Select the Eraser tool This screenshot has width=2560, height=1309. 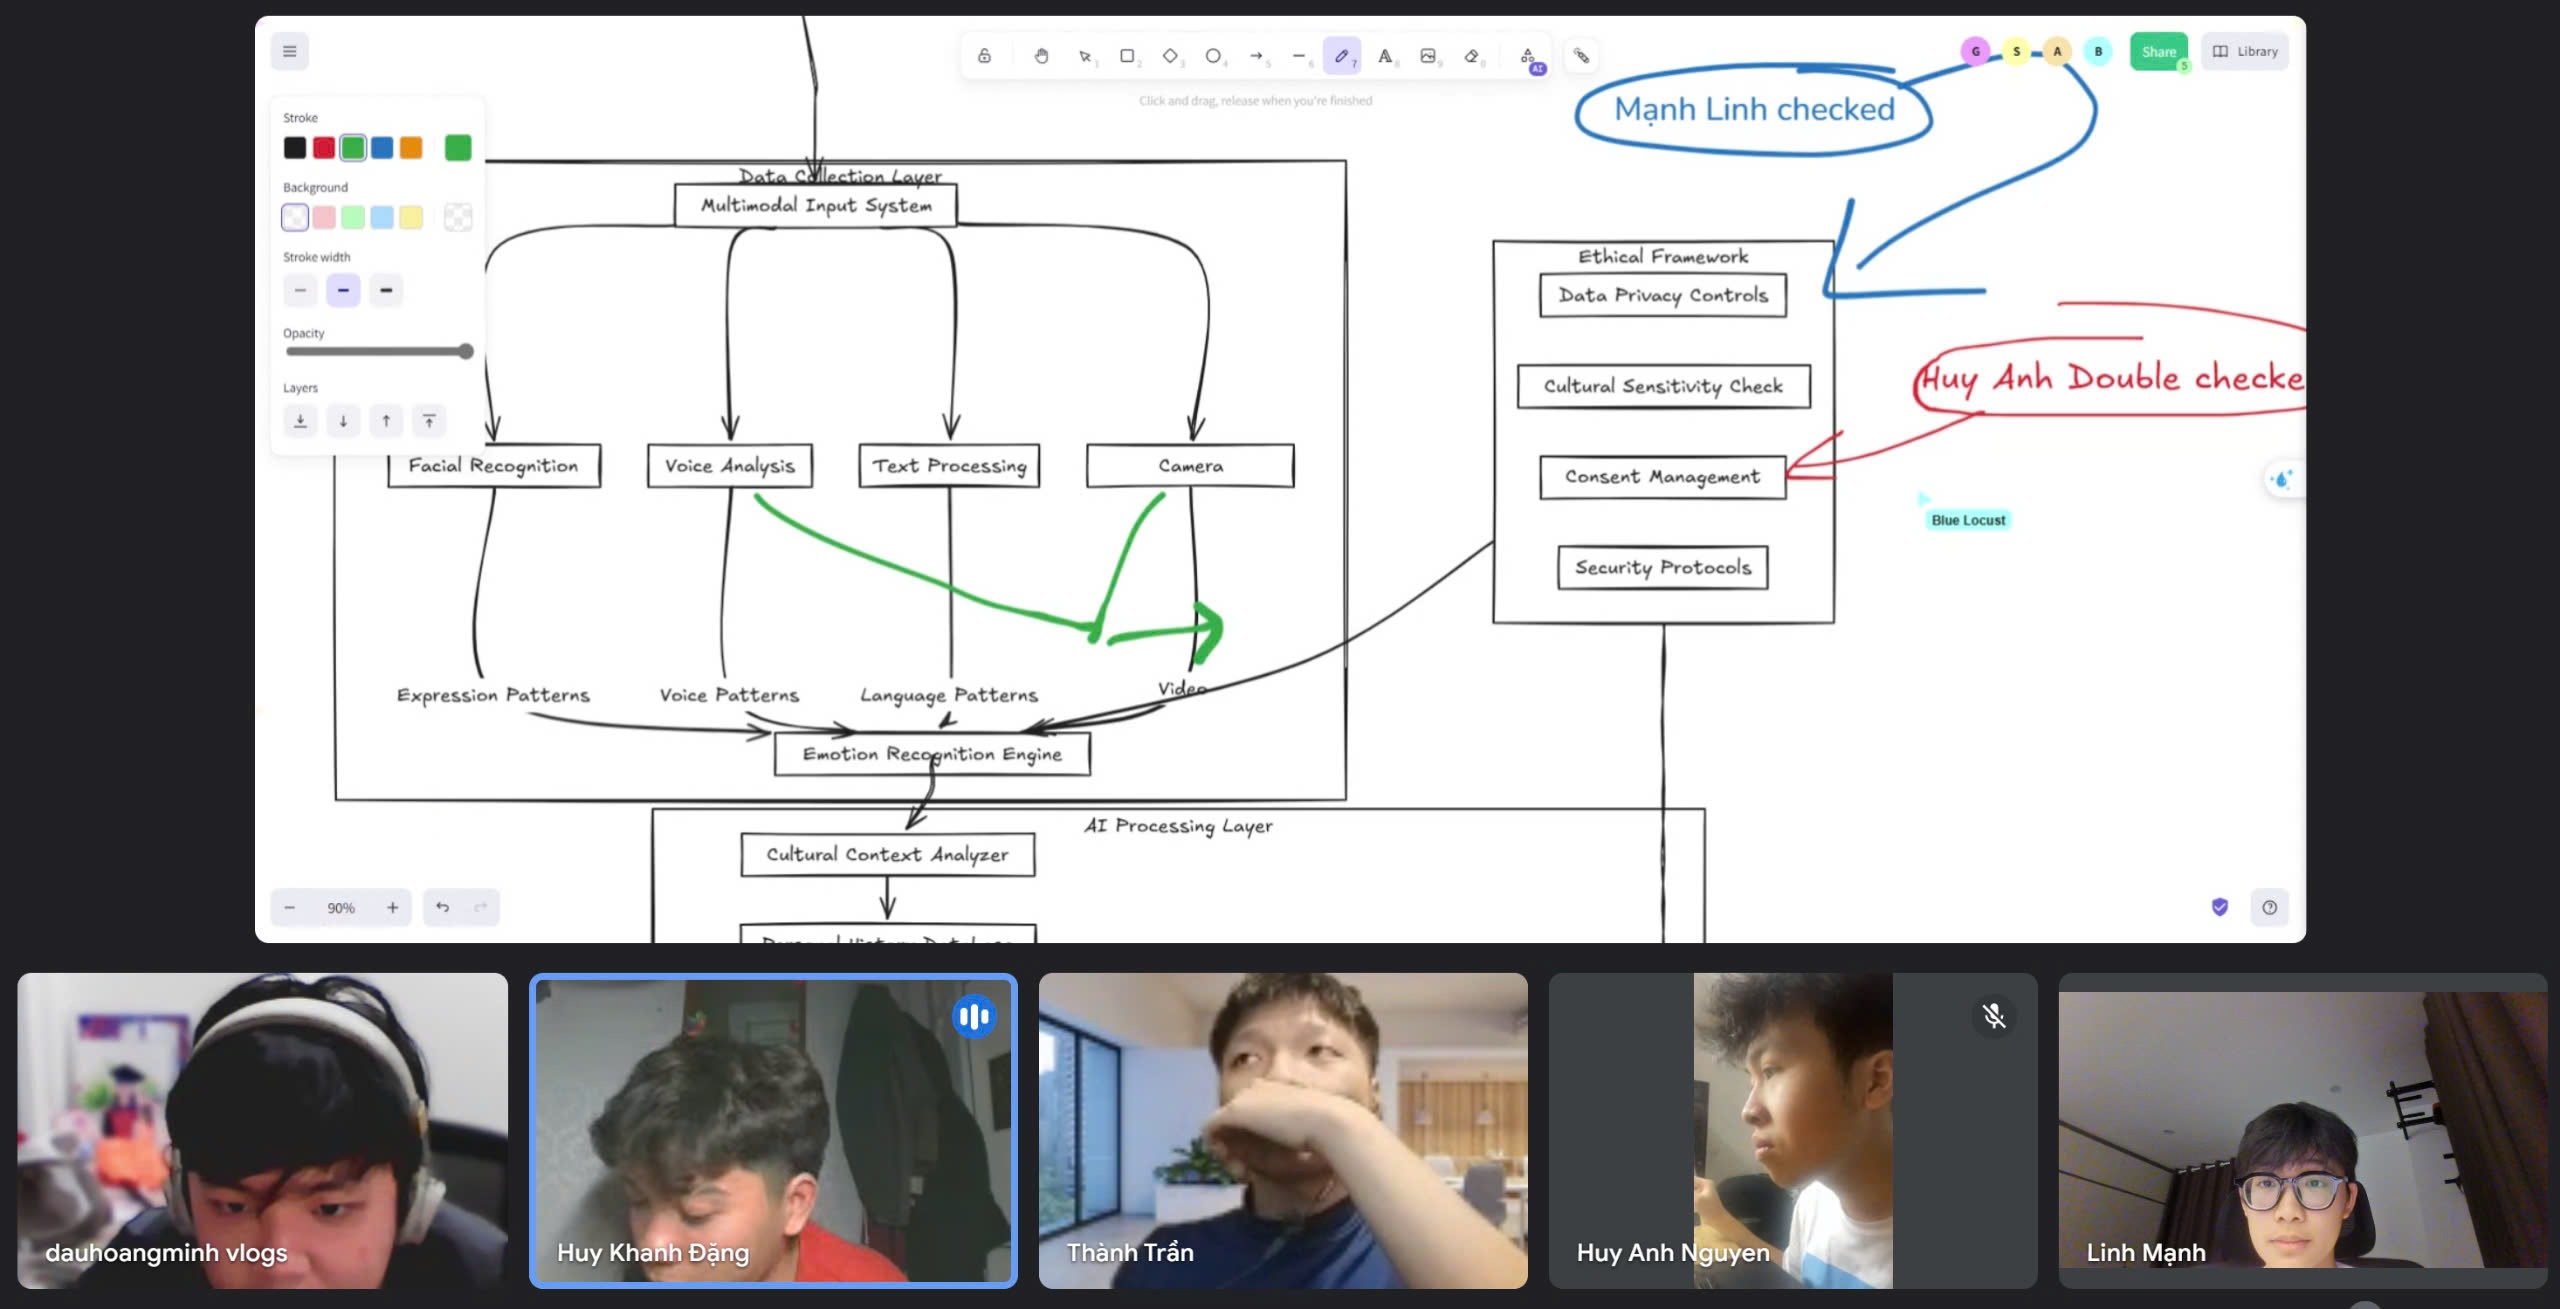click(x=1471, y=56)
